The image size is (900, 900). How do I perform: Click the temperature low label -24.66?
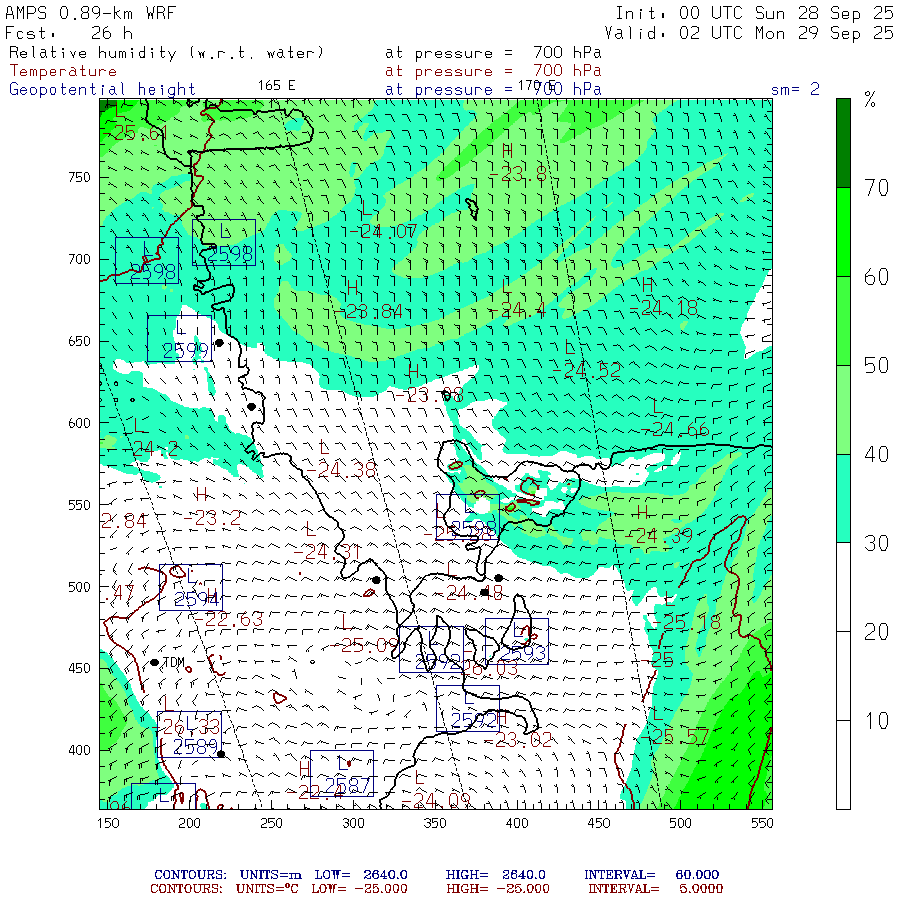(675, 429)
